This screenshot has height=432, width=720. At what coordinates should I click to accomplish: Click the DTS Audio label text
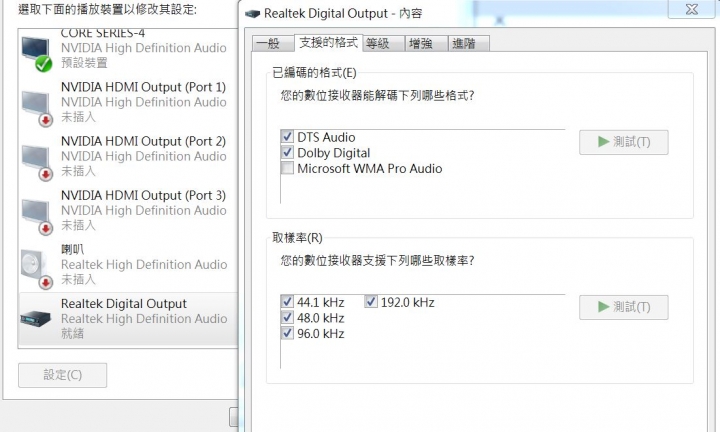[x=326, y=137]
